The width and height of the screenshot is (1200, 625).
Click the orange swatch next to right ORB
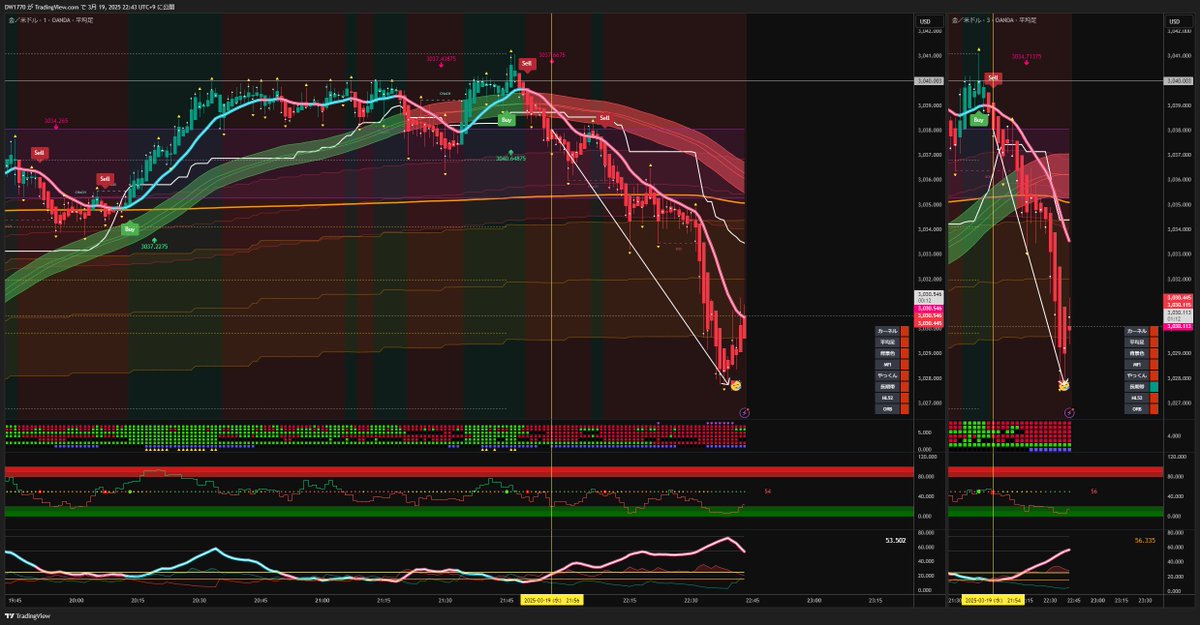(x=1154, y=409)
